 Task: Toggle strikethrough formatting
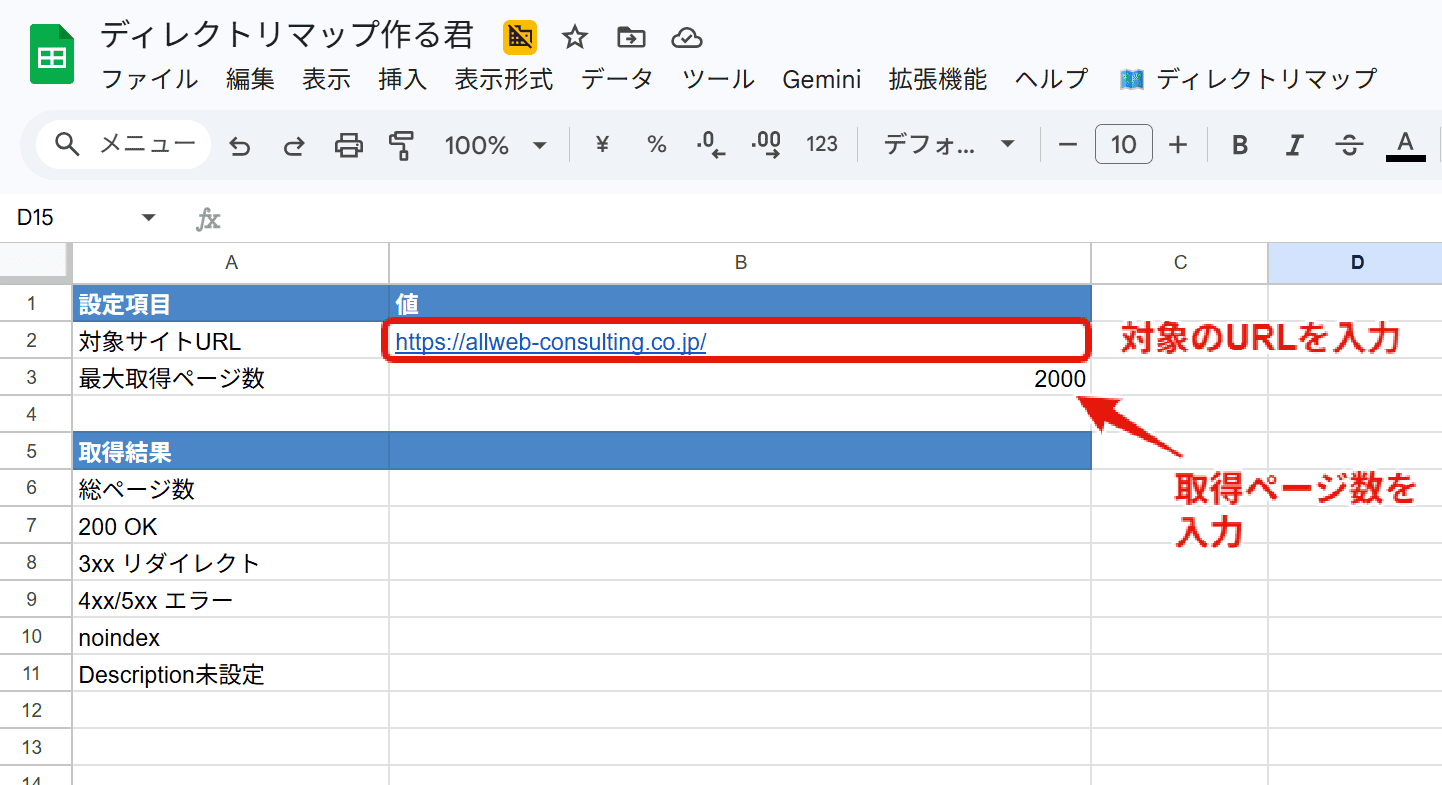click(1350, 146)
